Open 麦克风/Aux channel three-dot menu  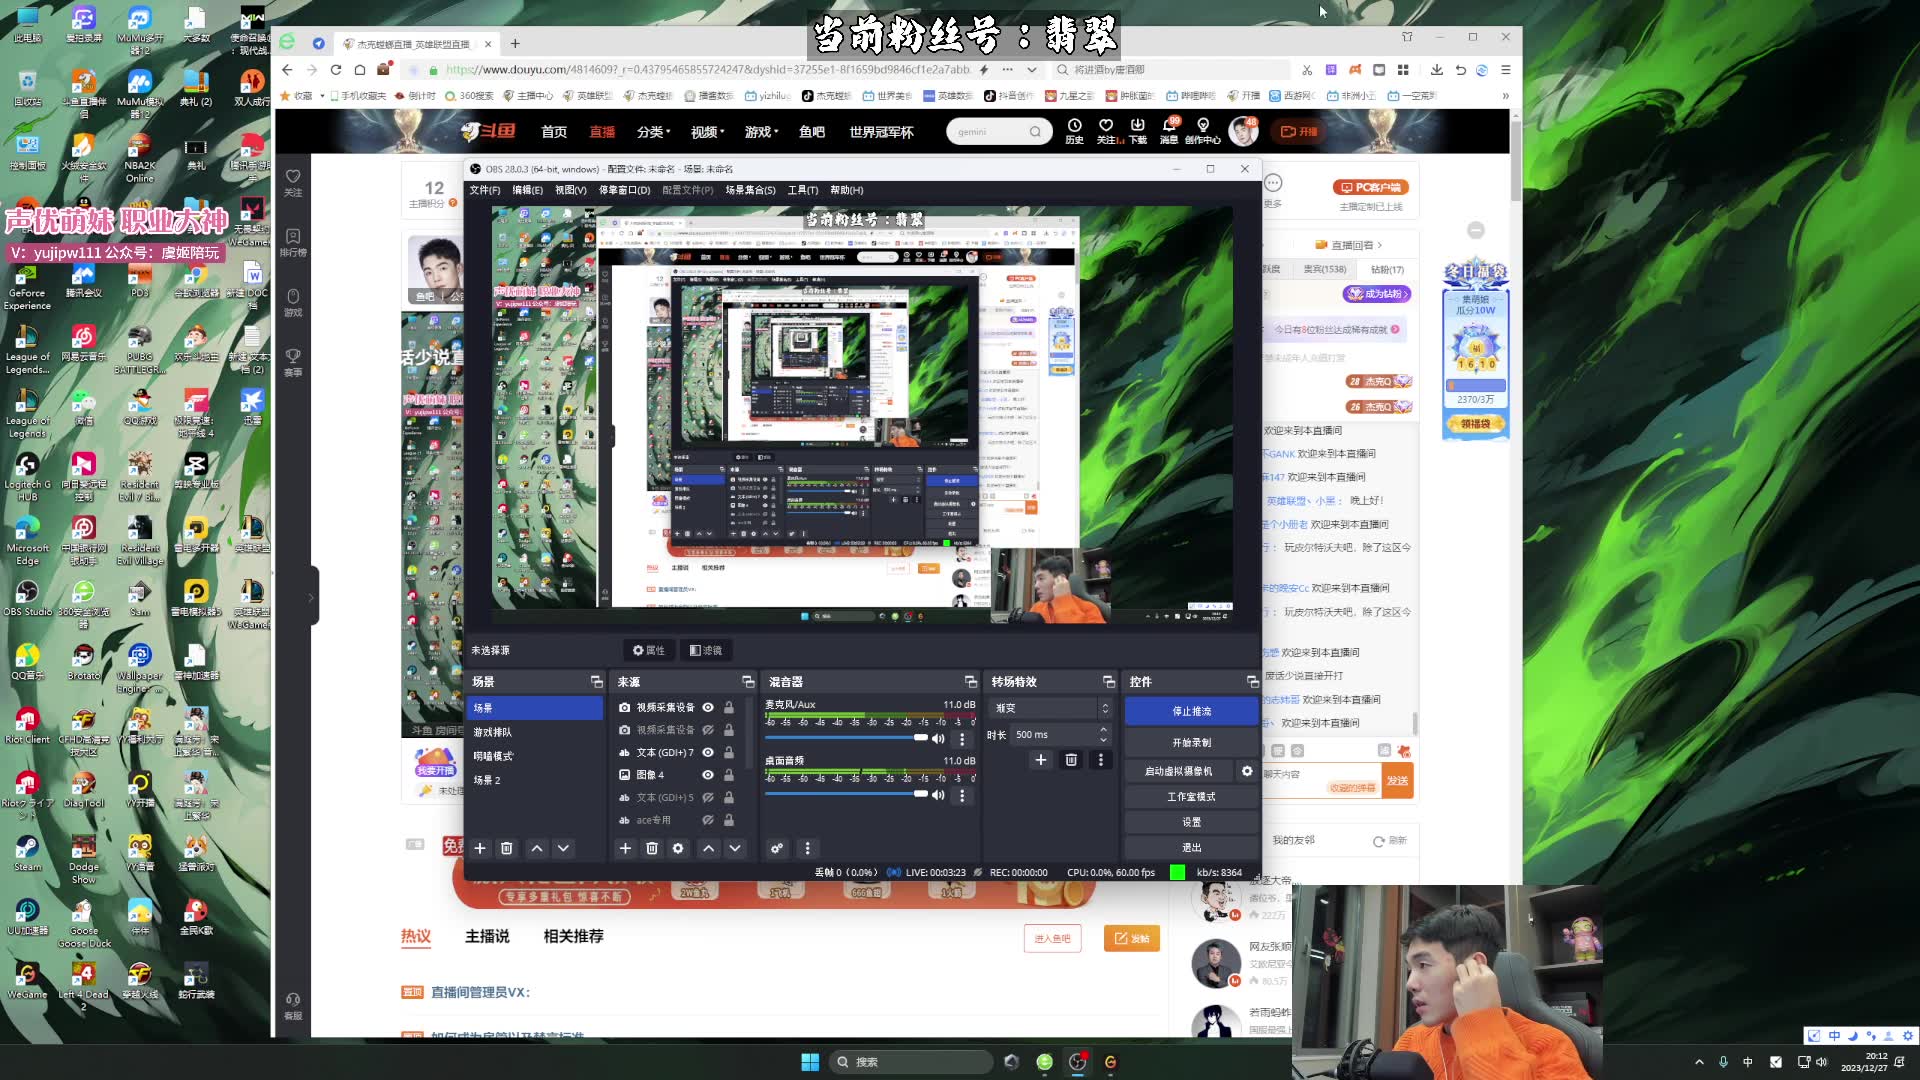pos(962,739)
